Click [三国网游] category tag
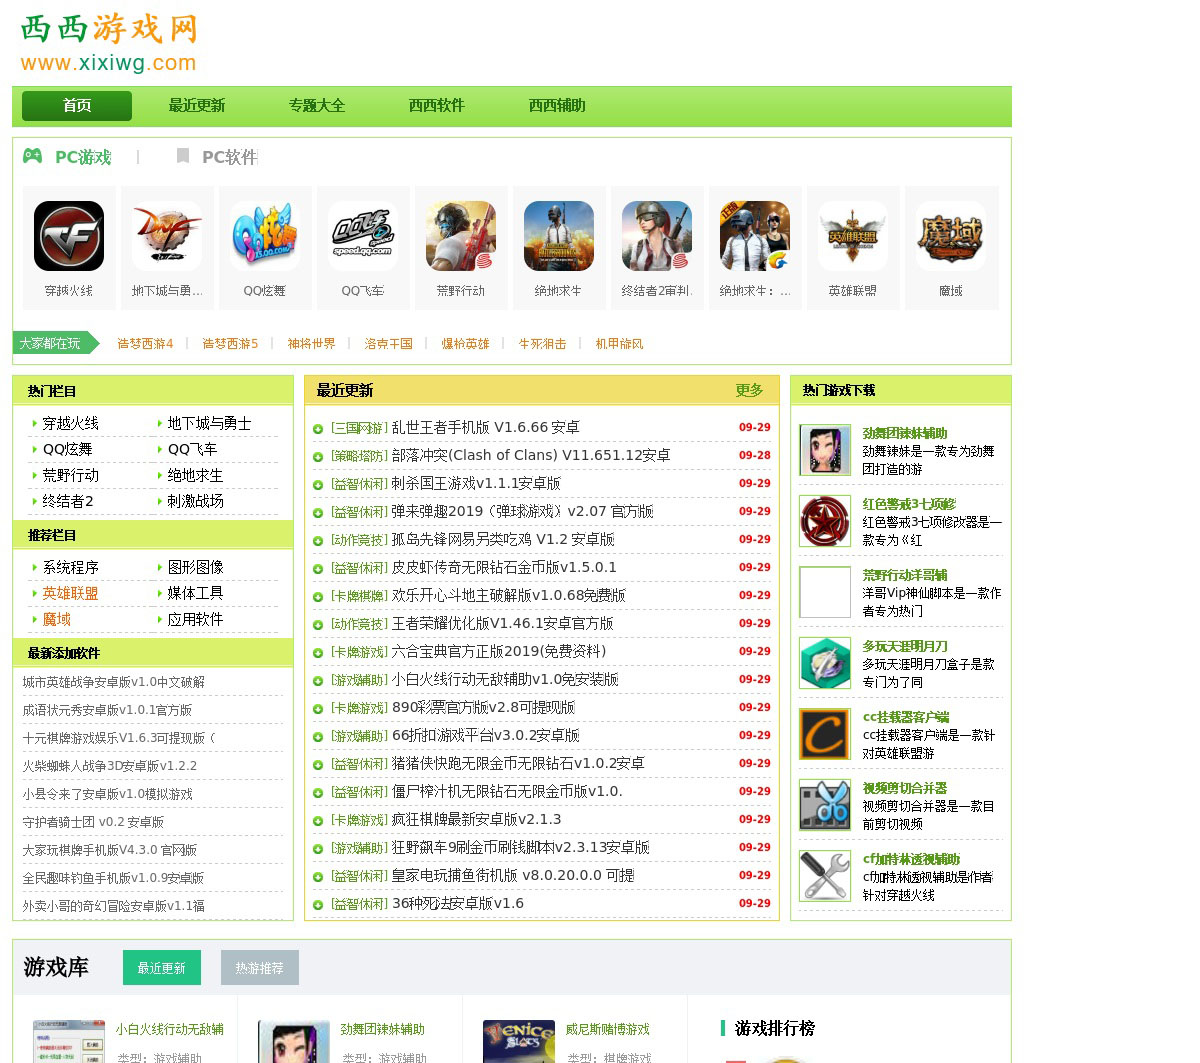Screen dimensions: 1200x1063 point(359,427)
